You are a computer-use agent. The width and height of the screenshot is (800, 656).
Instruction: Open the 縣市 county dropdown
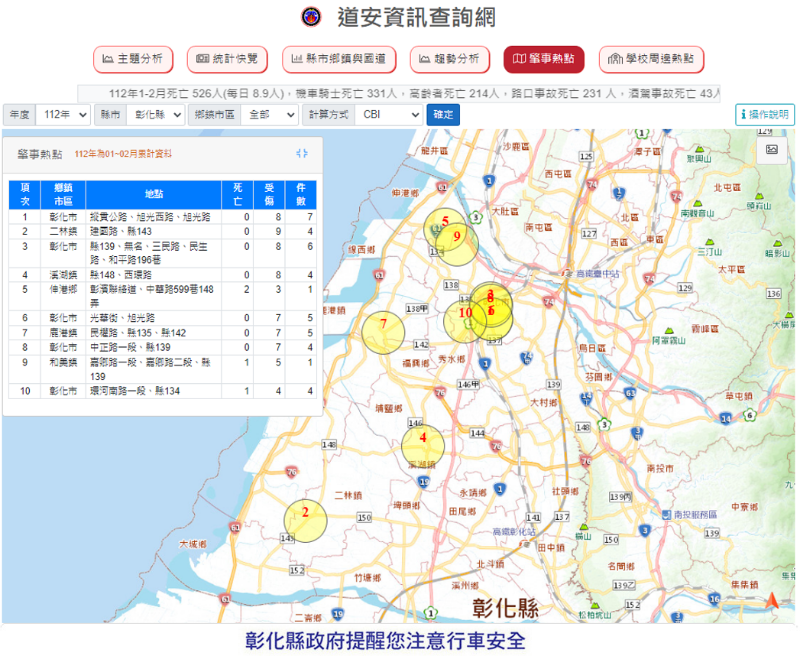(x=155, y=115)
